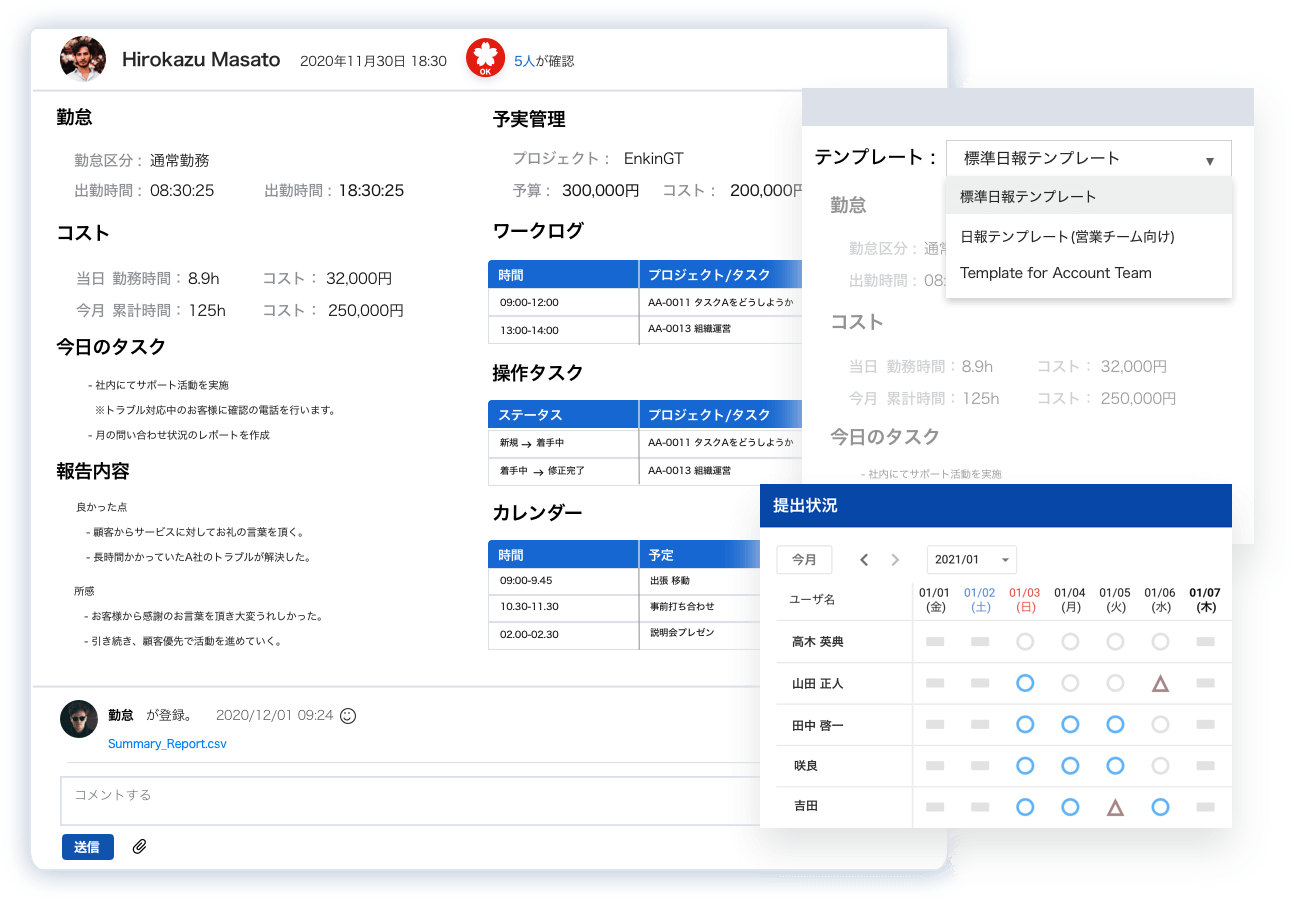This screenshot has height=902, width=1294.
Task: Click the user name Hirokazu Masato
Action: [x=201, y=60]
